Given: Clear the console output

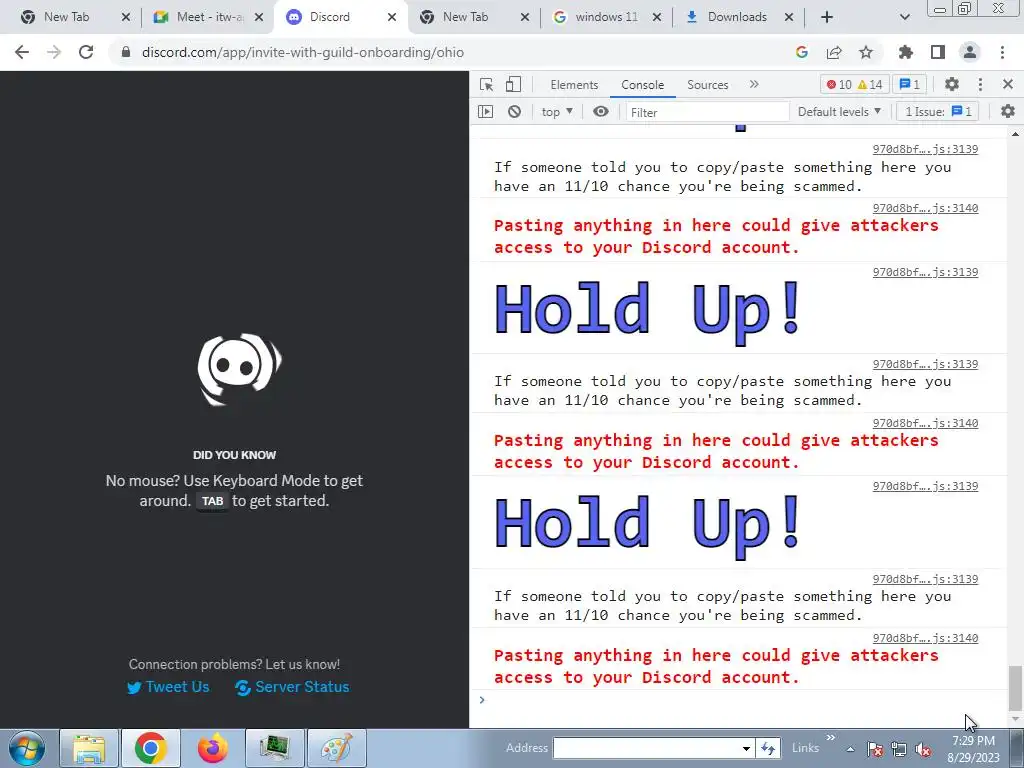Looking at the screenshot, I should (515, 112).
